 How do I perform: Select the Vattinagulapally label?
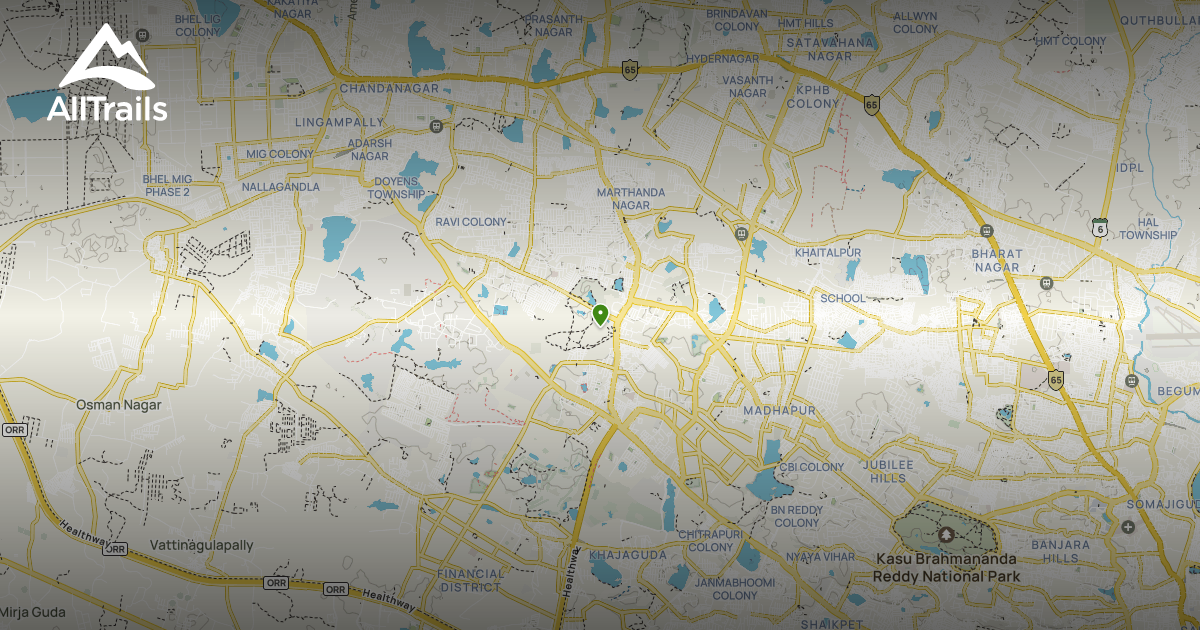point(201,545)
